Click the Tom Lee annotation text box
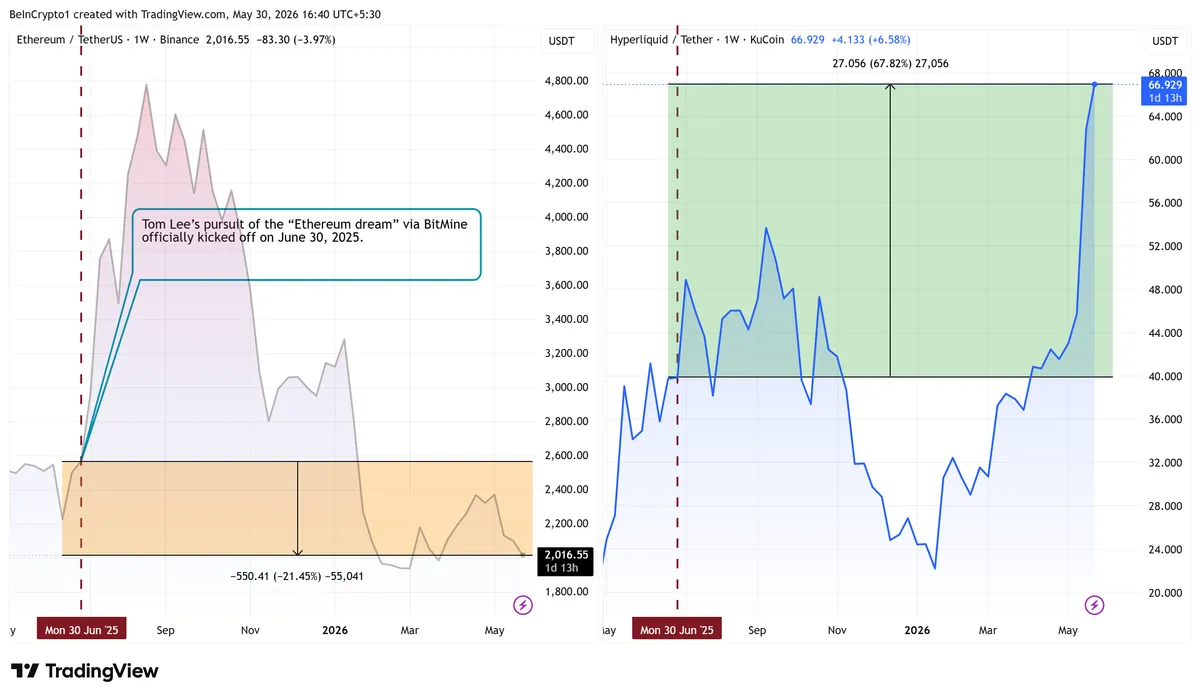This screenshot has height=699, width=1200. pyautogui.click(x=306, y=244)
